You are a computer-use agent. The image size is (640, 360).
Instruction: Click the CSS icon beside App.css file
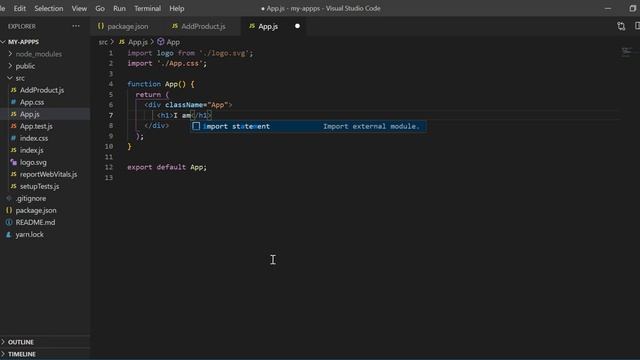coord(13,102)
